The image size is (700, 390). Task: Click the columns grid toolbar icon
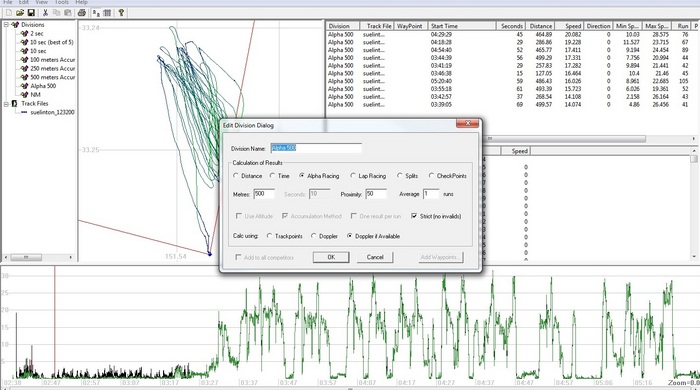click(107, 13)
